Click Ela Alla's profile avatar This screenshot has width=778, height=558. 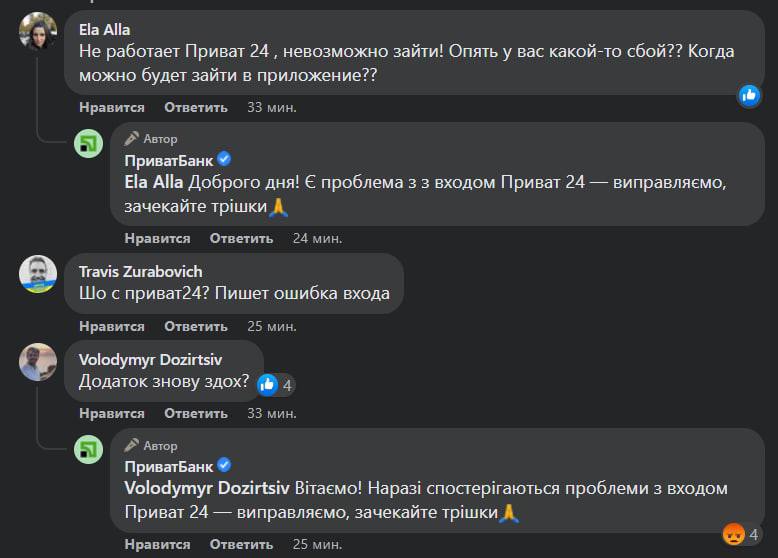(x=37, y=31)
